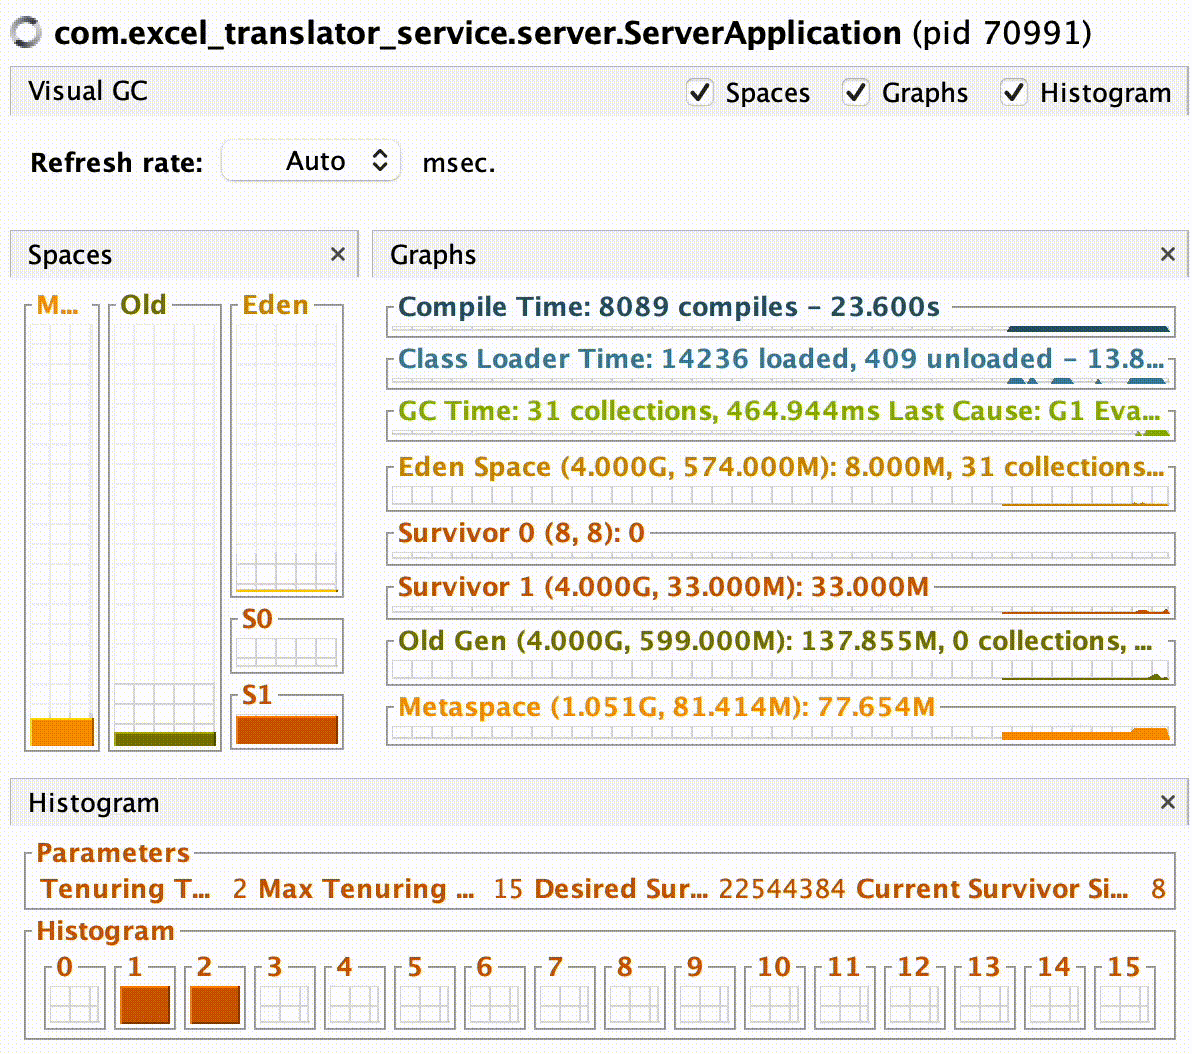This screenshot has width=1192, height=1054.
Task: Click the Graphs panel header
Action: (780, 254)
